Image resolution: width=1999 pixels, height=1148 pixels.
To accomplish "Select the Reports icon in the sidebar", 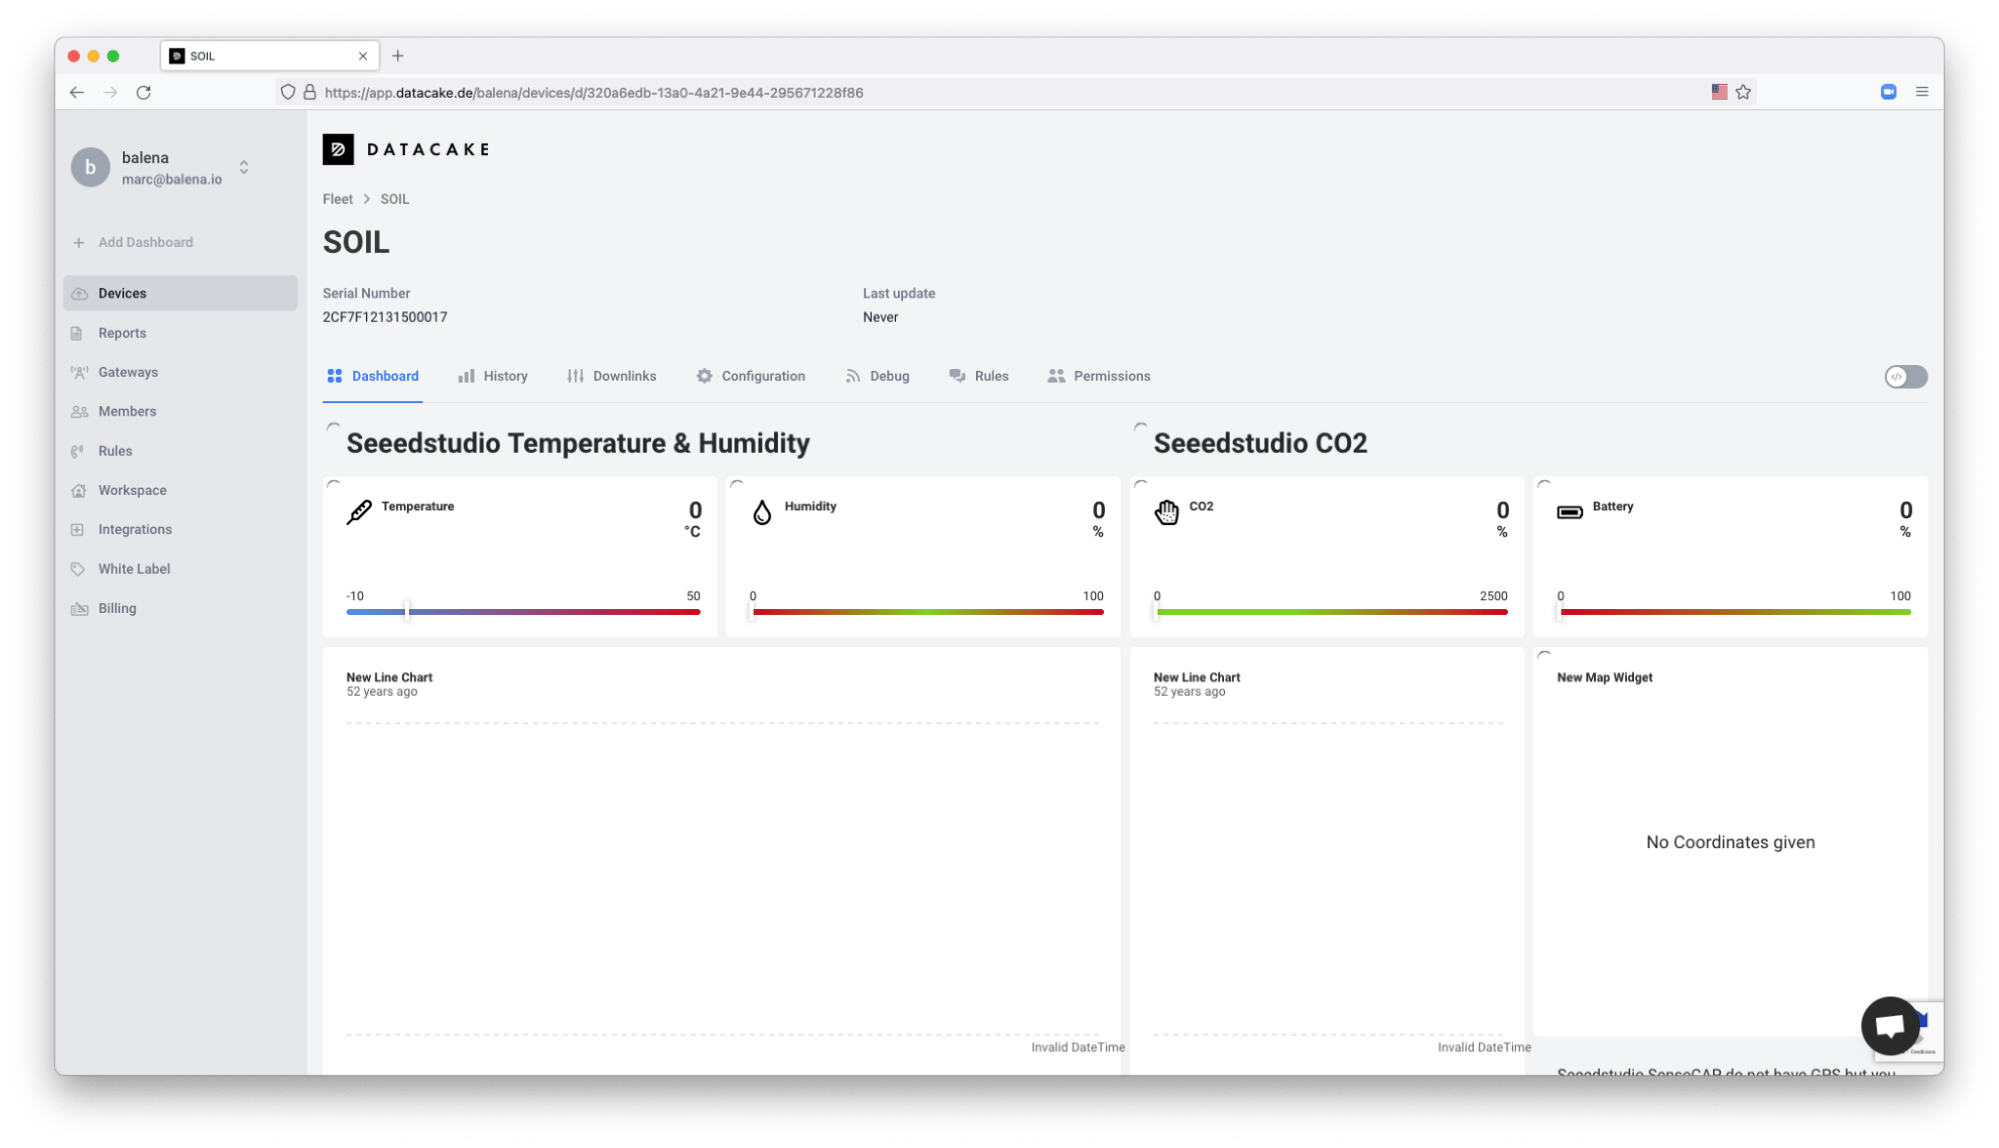I will point(80,332).
